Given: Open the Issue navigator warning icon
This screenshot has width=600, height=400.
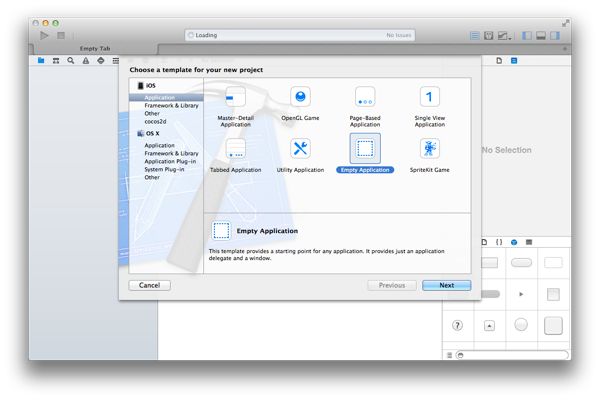Looking at the screenshot, I should 86,60.
